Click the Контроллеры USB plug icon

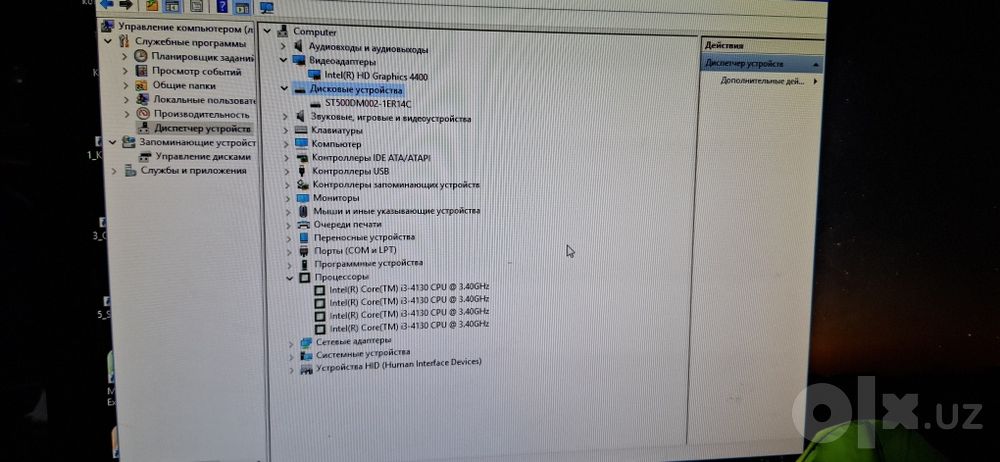pos(302,171)
